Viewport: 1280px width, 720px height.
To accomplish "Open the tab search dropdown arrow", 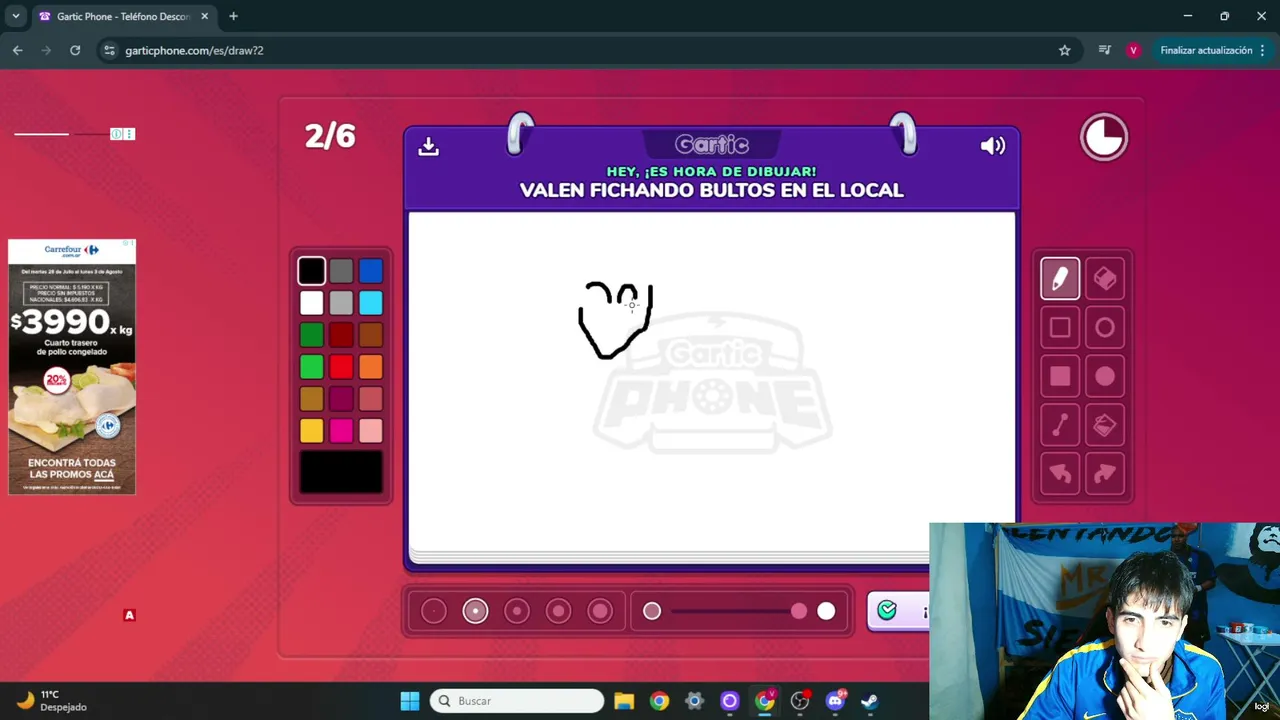I will pyautogui.click(x=16, y=16).
